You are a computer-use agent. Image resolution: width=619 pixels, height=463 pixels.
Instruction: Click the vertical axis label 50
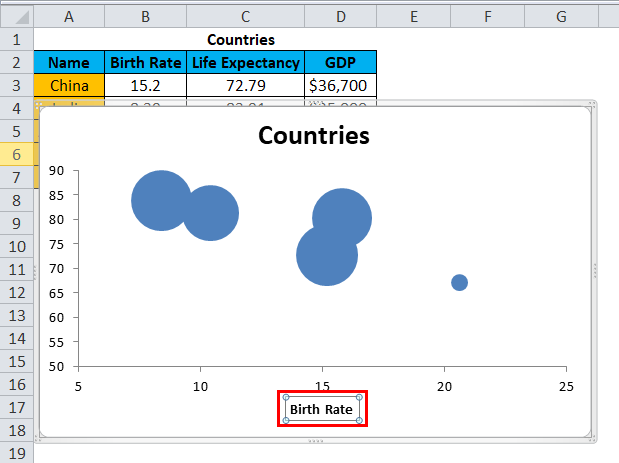click(x=56, y=366)
